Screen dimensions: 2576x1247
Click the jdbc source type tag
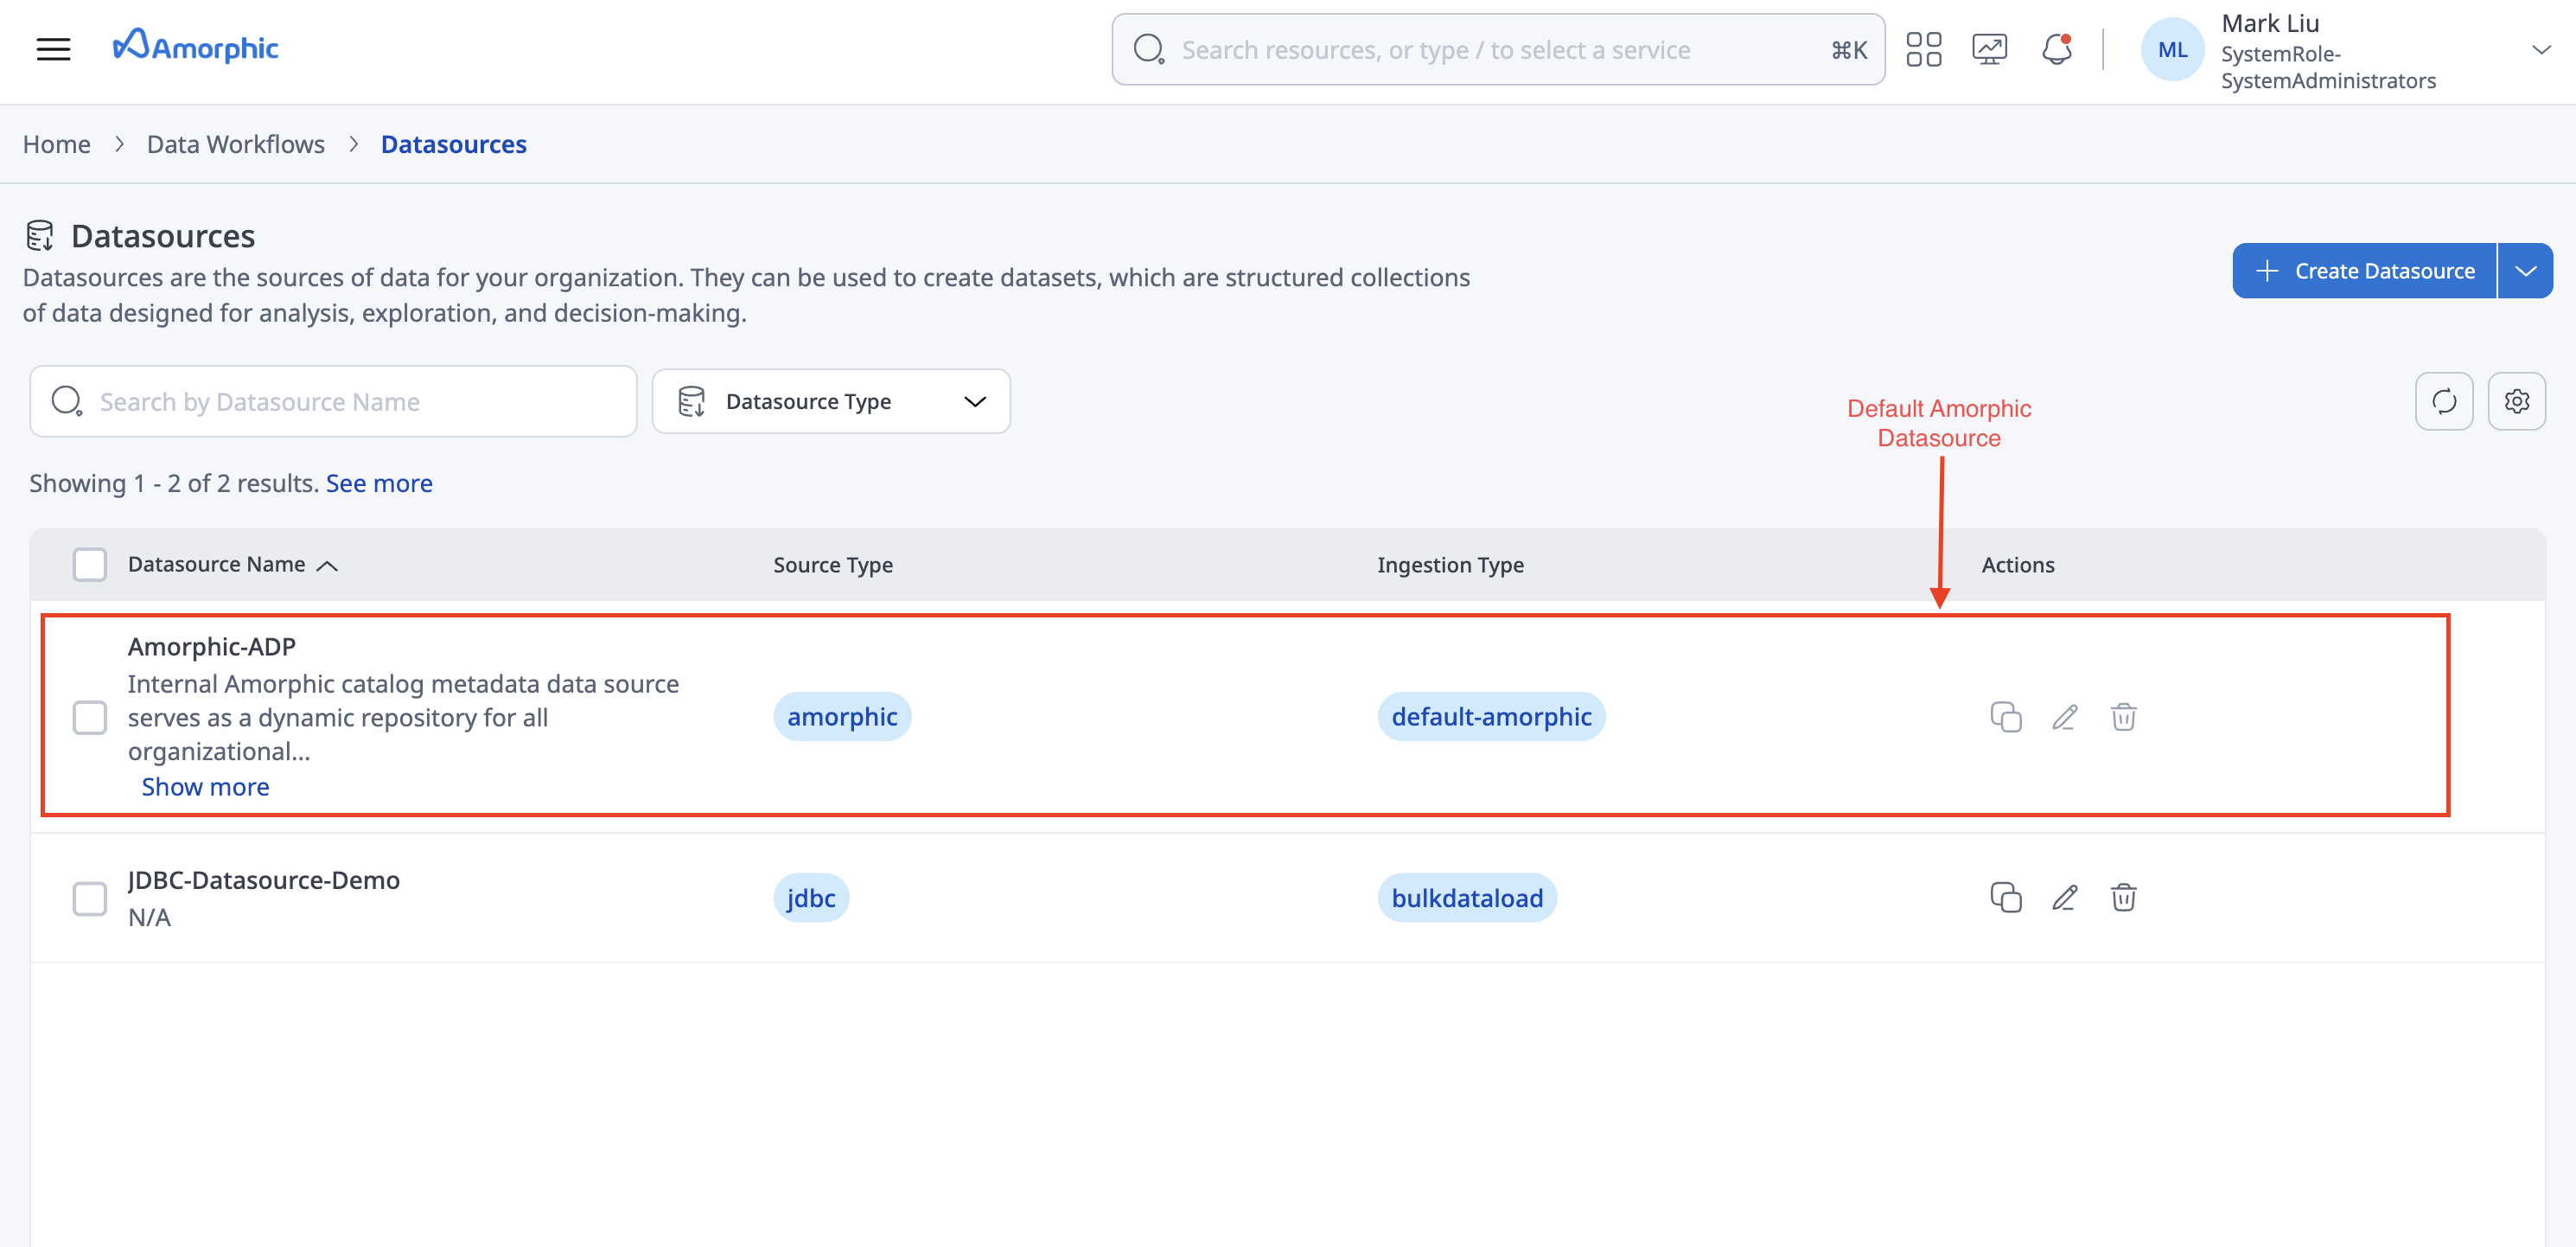point(811,898)
